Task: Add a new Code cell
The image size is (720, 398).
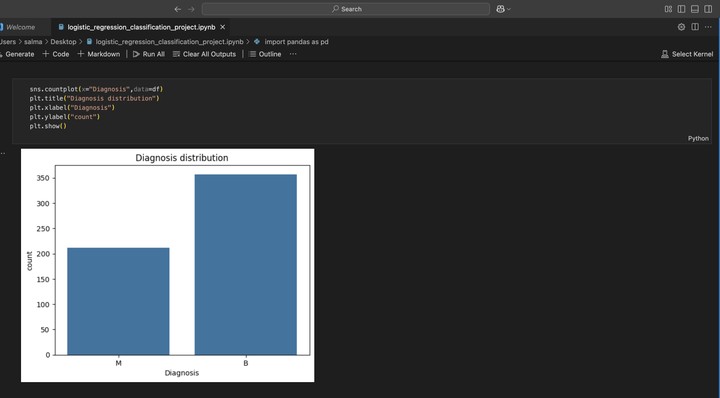Action: pos(56,54)
